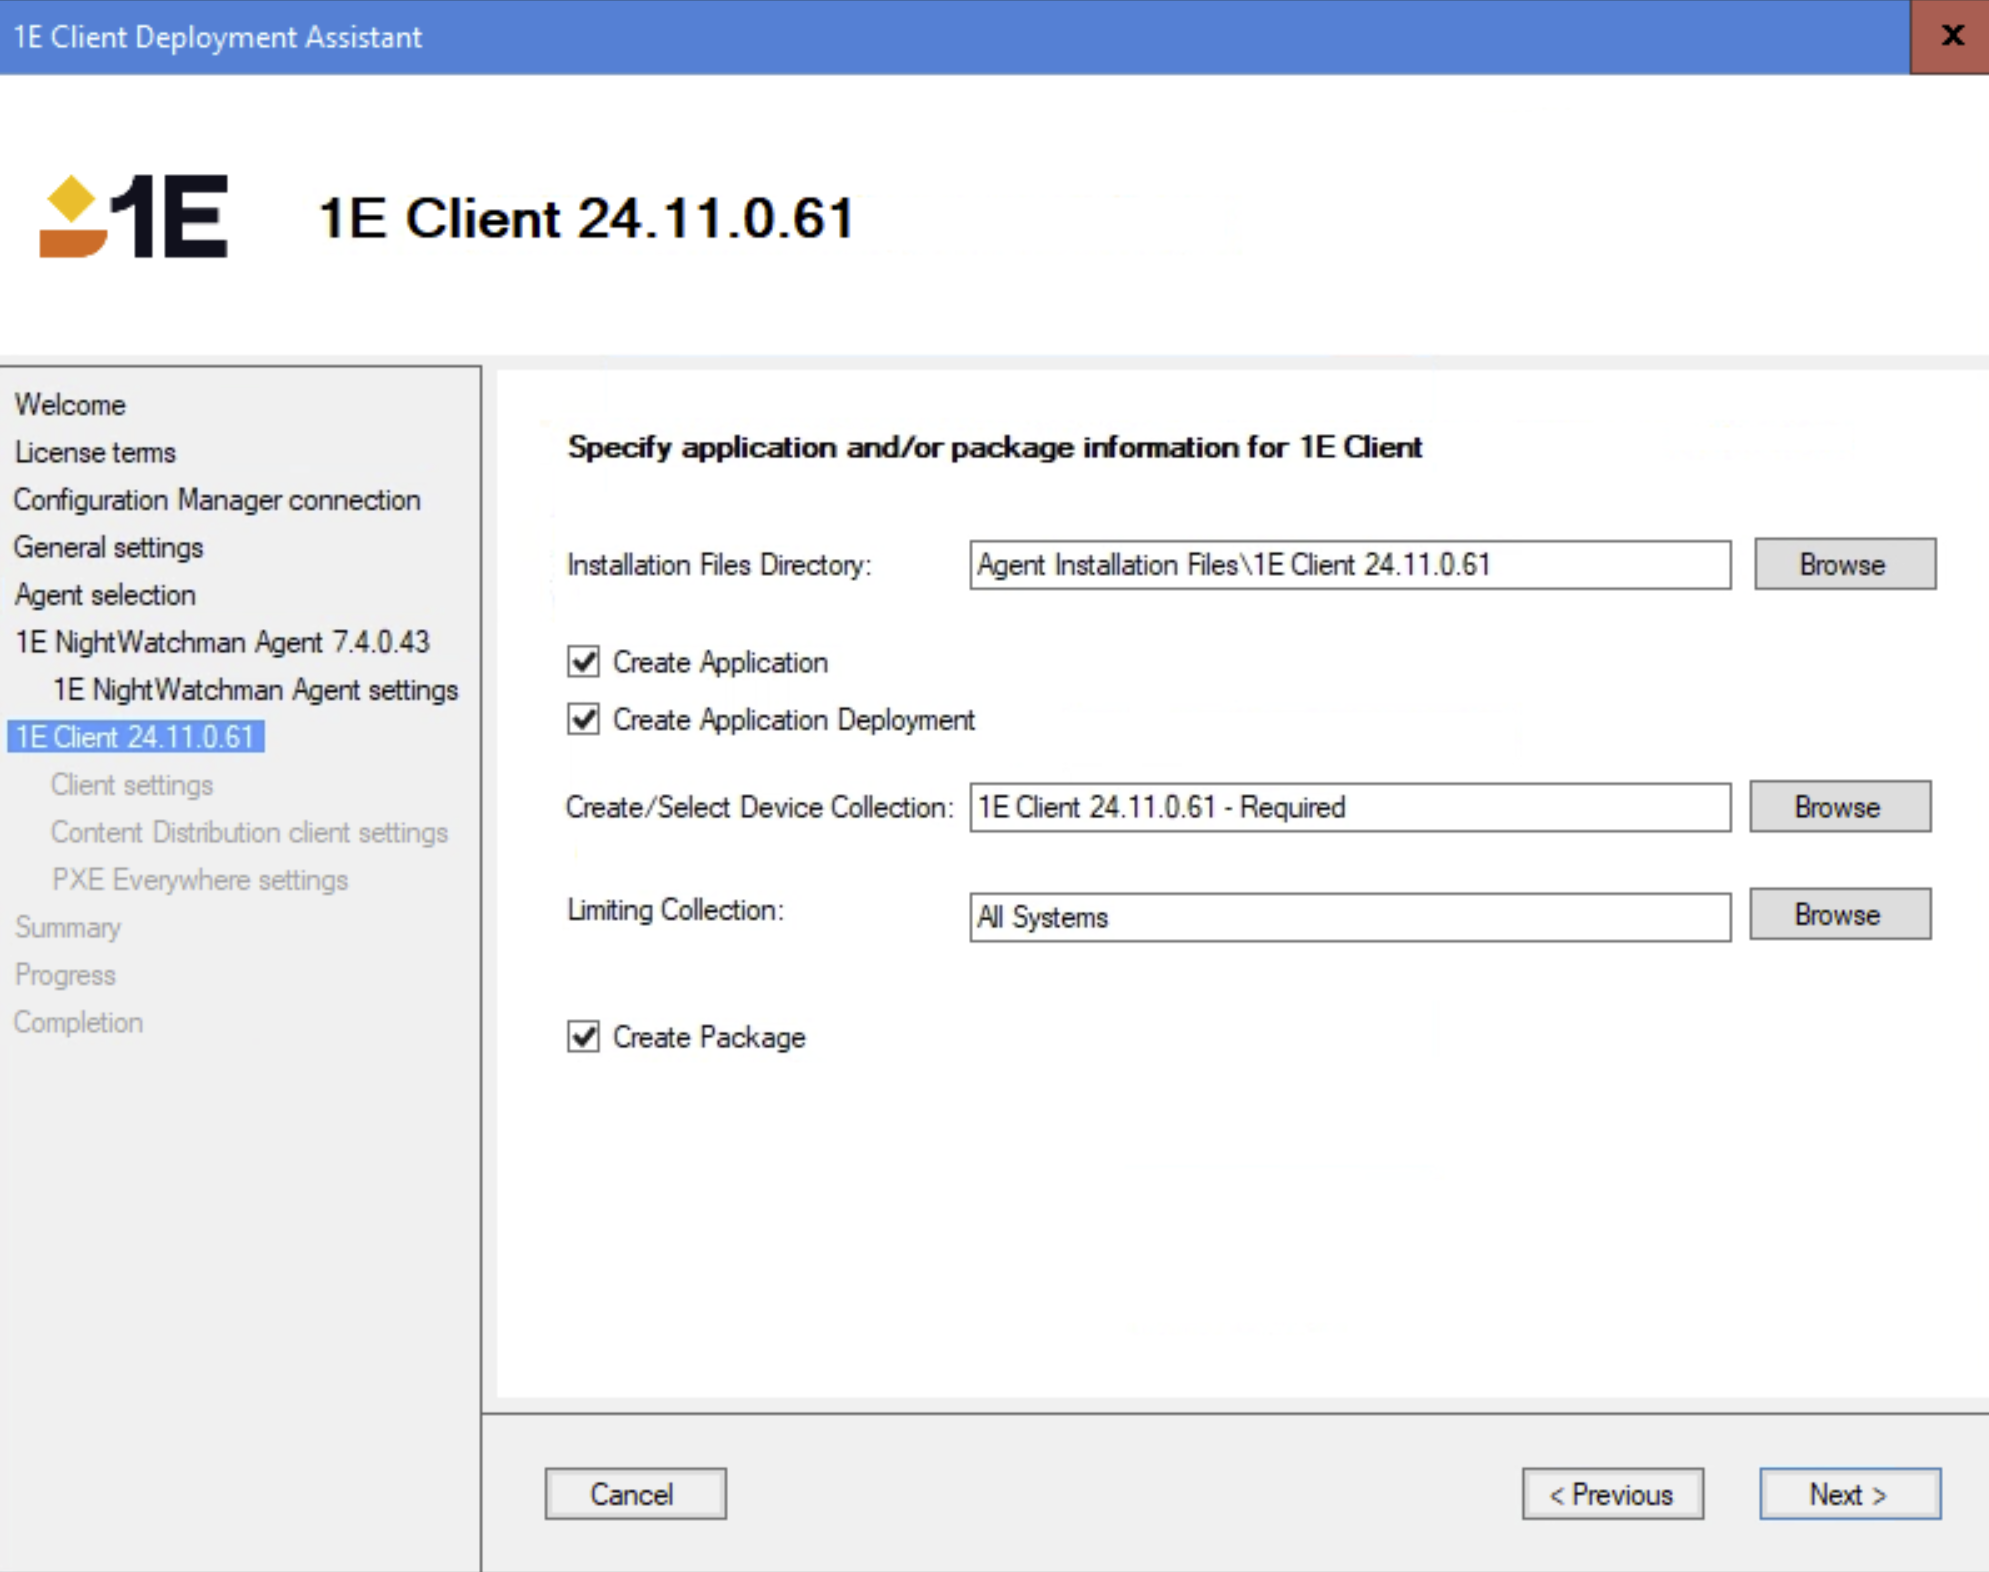Click the Installation Files Directory field
This screenshot has width=1989, height=1572.
point(1349,565)
